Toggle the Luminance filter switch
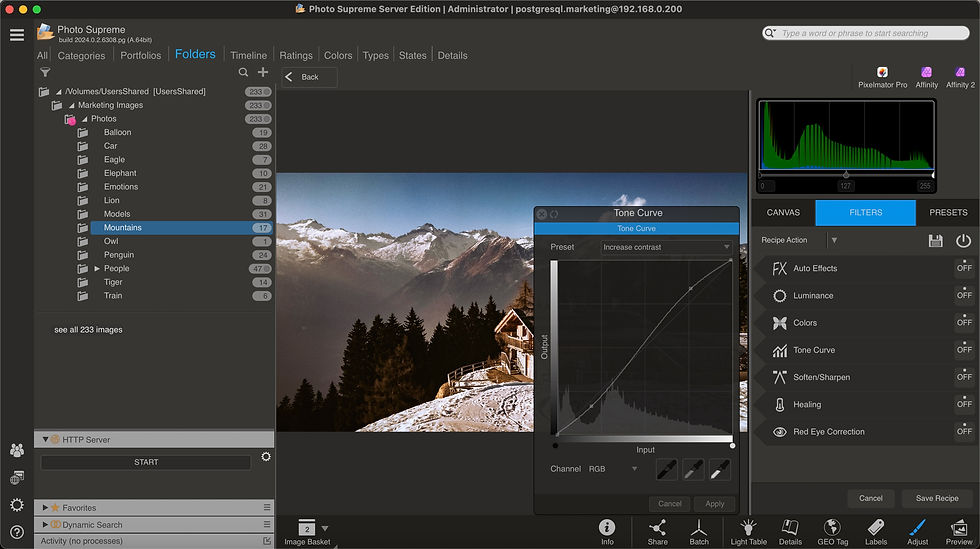Viewport: 980px width, 549px height. pyautogui.click(x=964, y=295)
